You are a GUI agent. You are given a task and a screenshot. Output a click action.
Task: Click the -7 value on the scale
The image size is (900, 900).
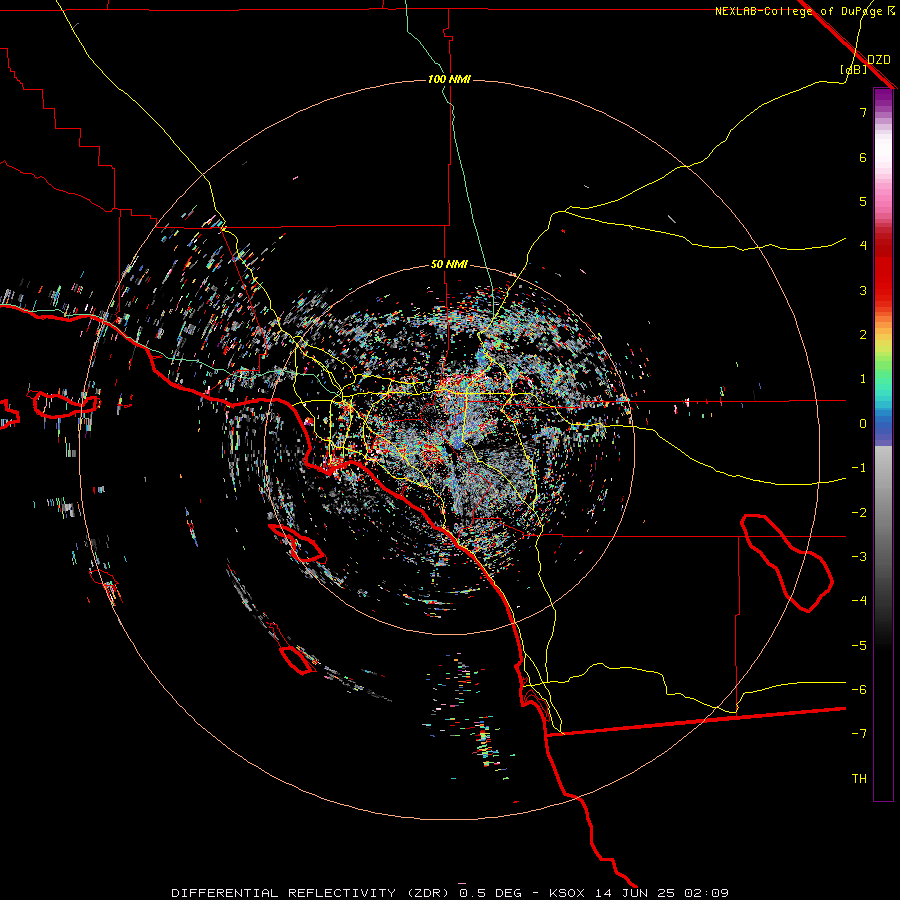[859, 734]
